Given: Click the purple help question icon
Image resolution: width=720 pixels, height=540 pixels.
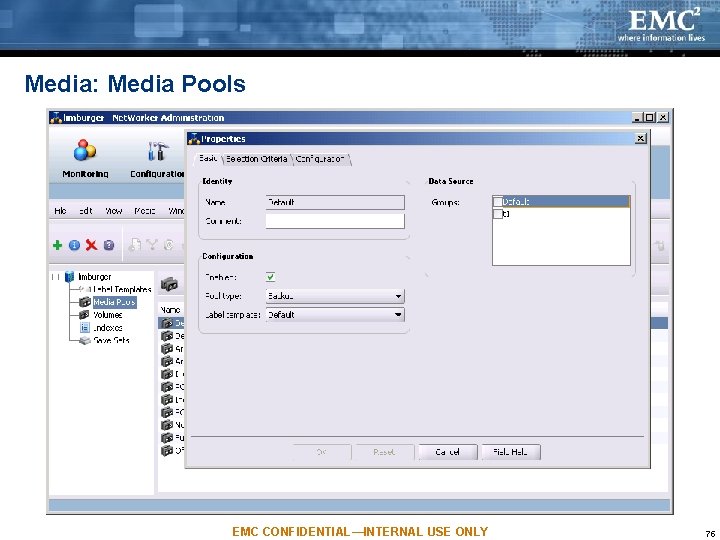Looking at the screenshot, I should [108, 245].
